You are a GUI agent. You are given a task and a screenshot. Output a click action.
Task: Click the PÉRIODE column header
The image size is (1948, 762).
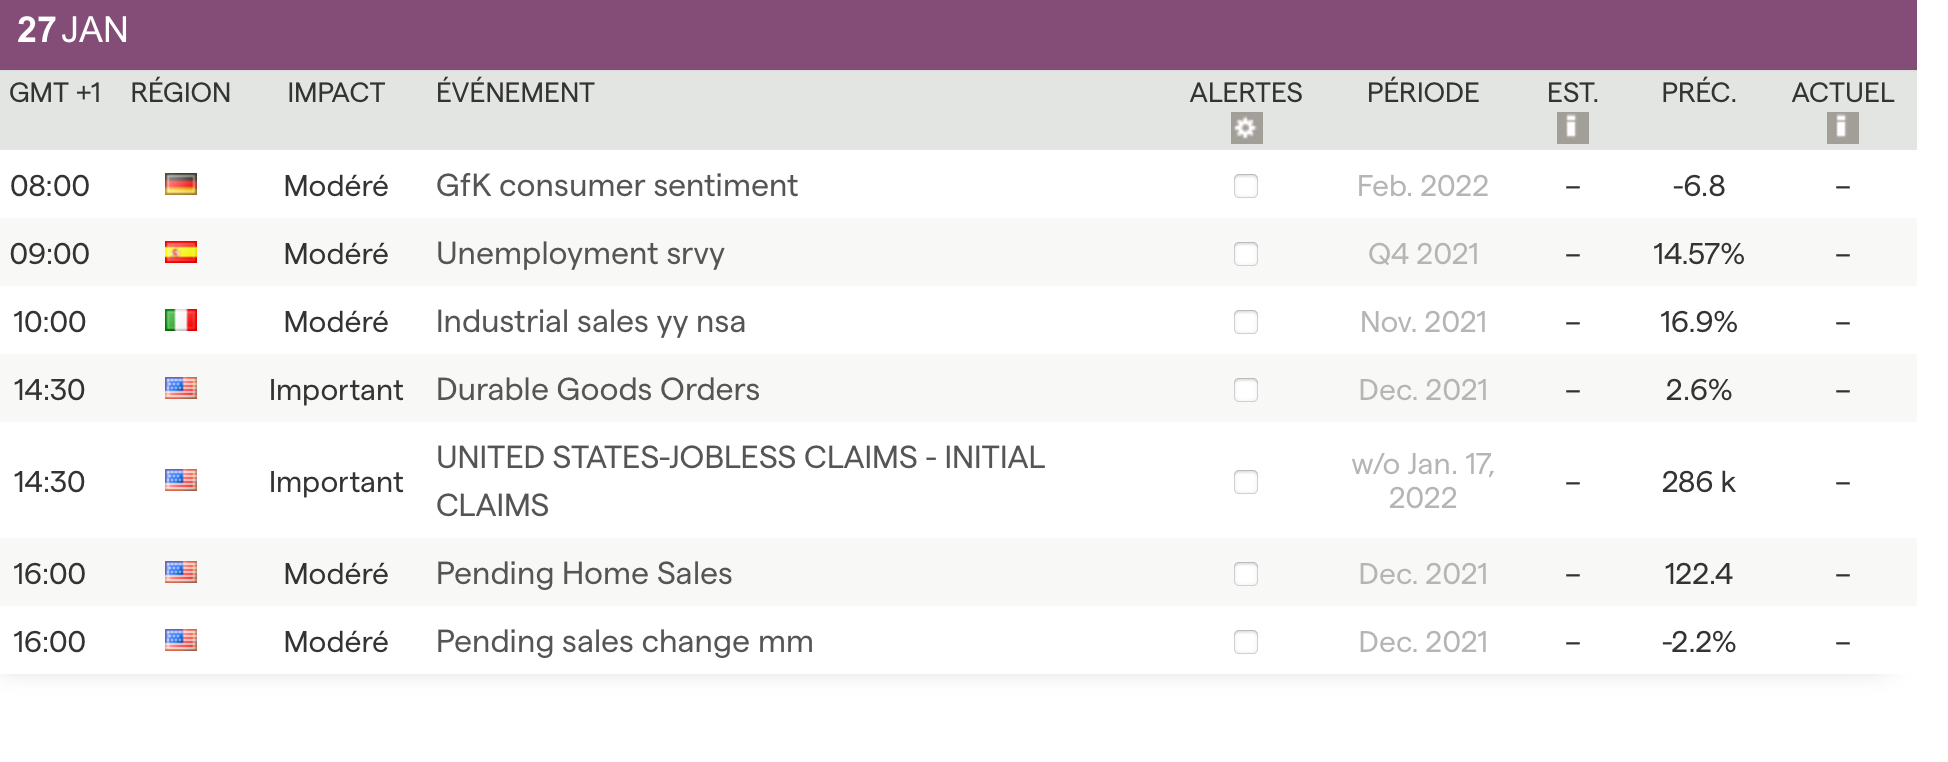click(1422, 93)
